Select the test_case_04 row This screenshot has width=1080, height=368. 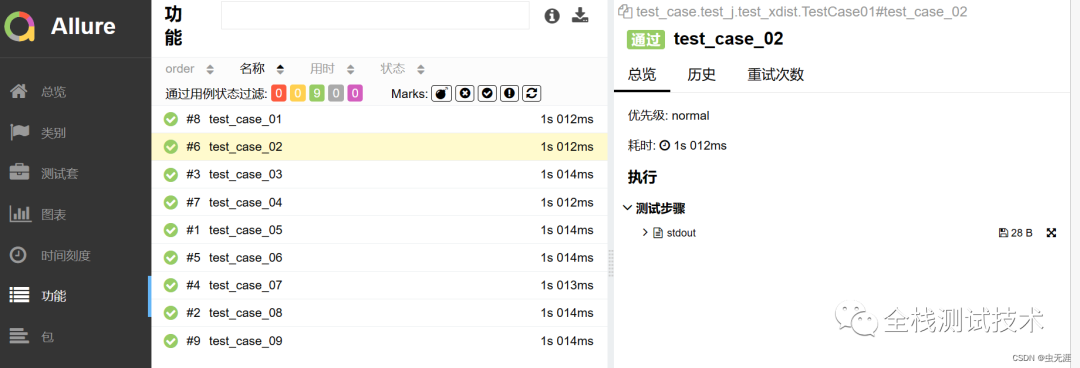pos(379,203)
